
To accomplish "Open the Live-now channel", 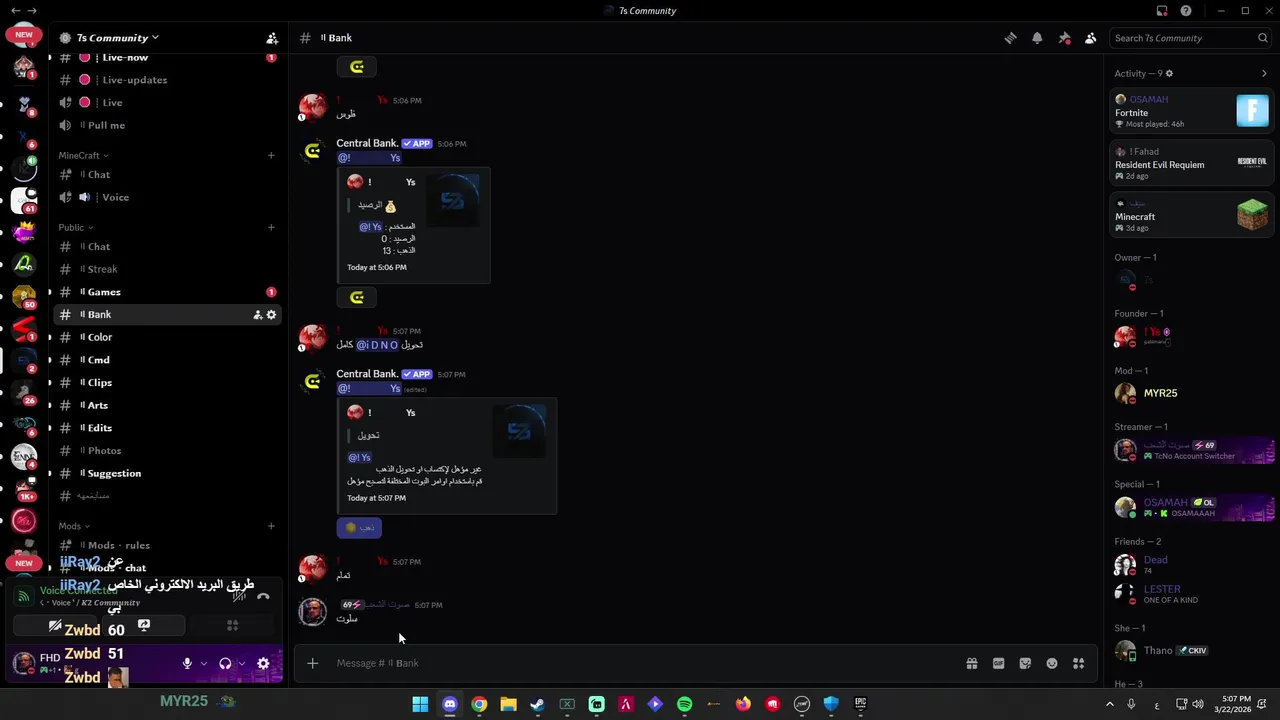I will point(167,57).
